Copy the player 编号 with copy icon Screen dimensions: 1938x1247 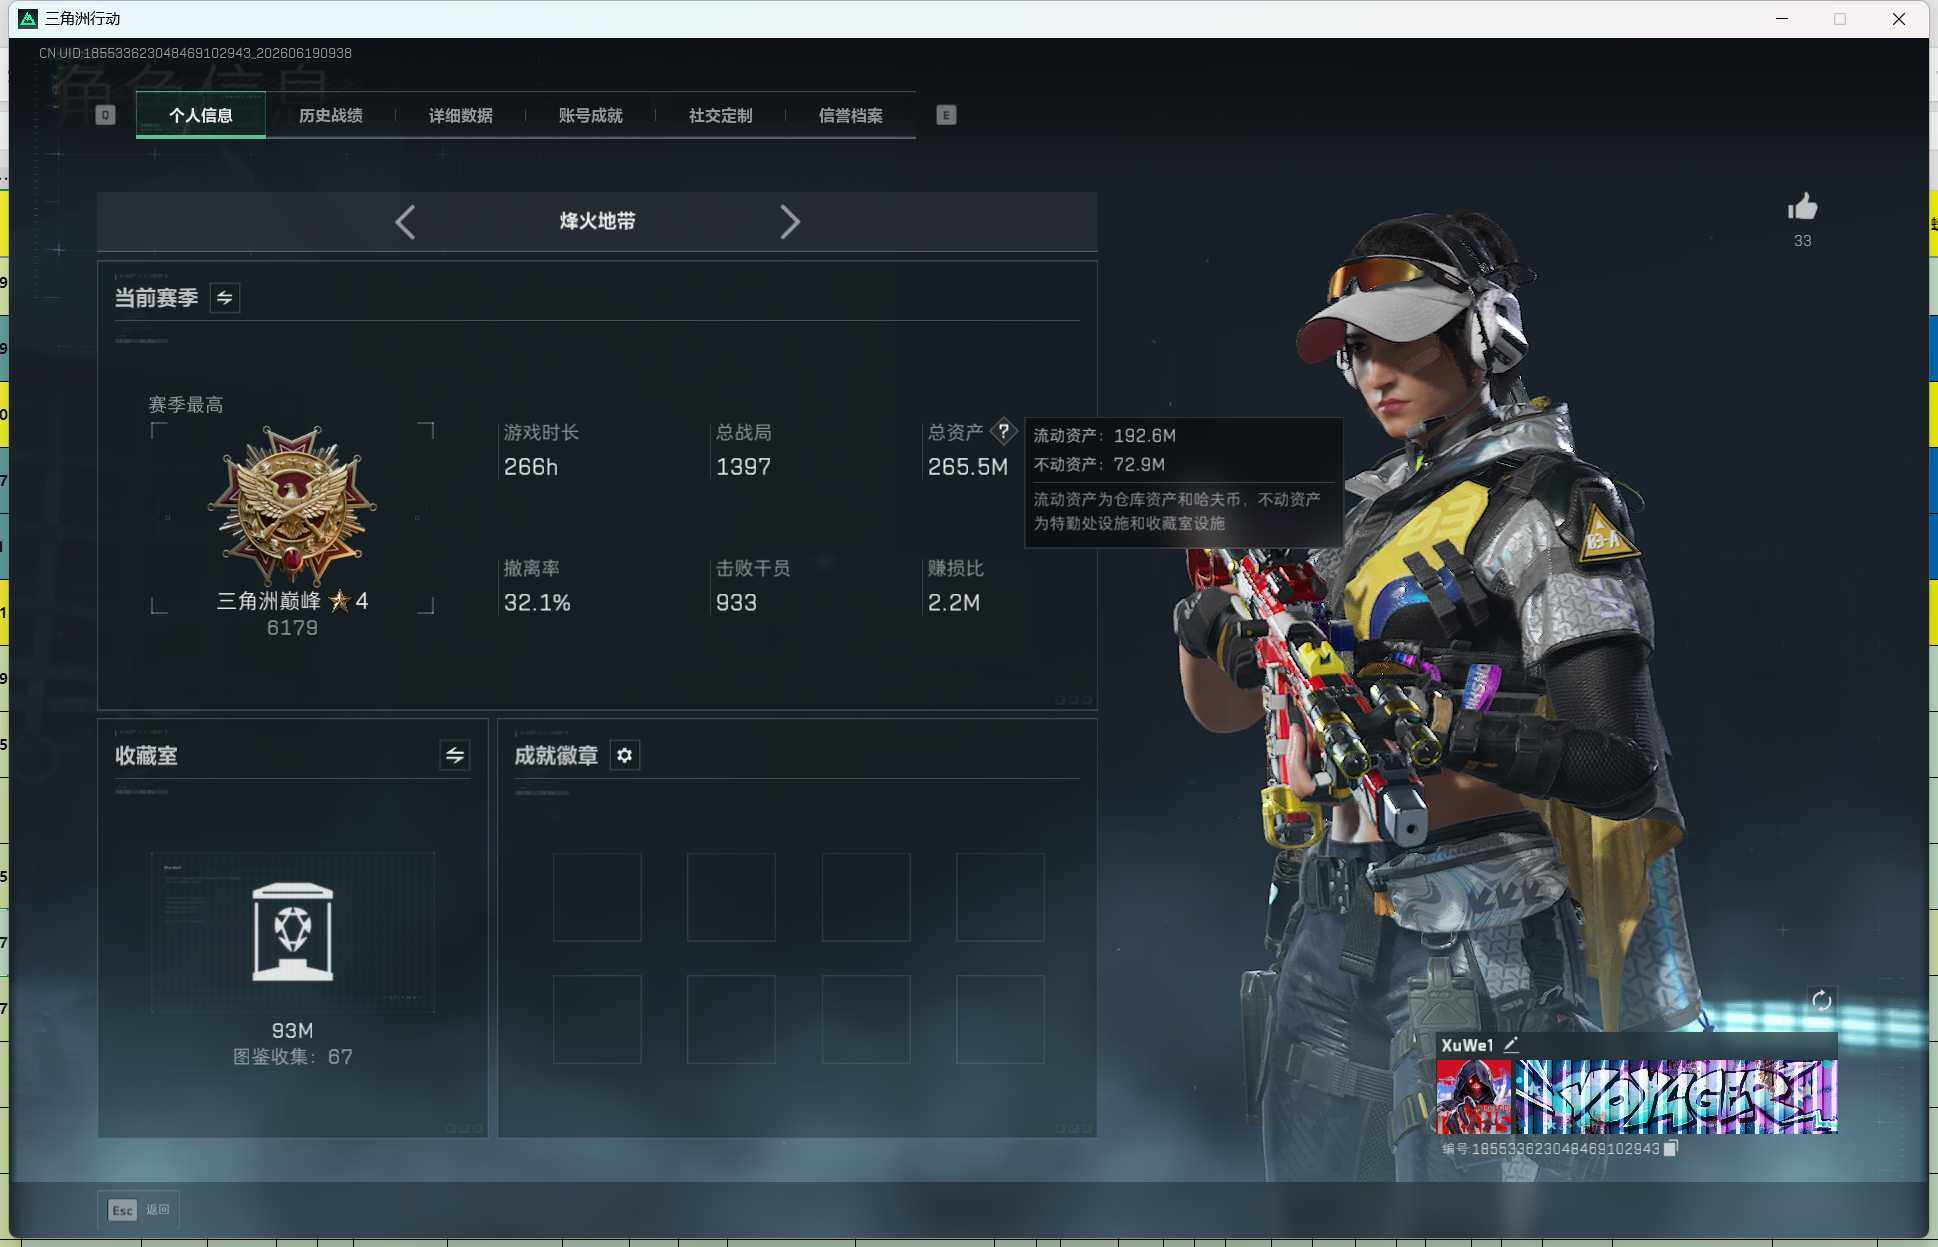[x=1670, y=1149]
